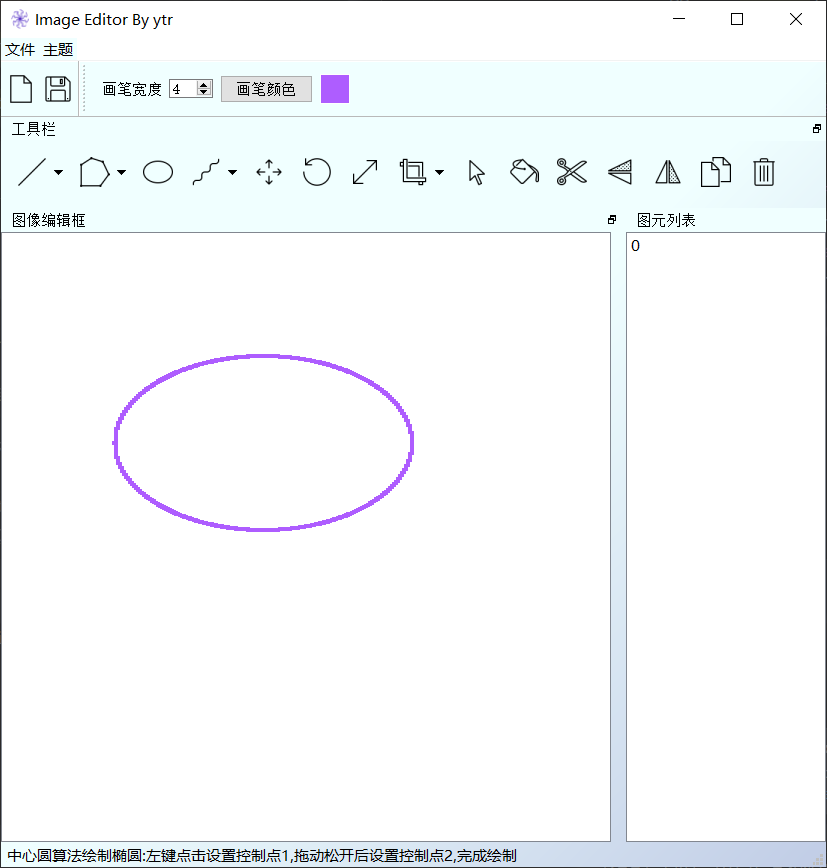Click the purple pen color swatch
This screenshot has height=868, width=827.
coord(335,89)
